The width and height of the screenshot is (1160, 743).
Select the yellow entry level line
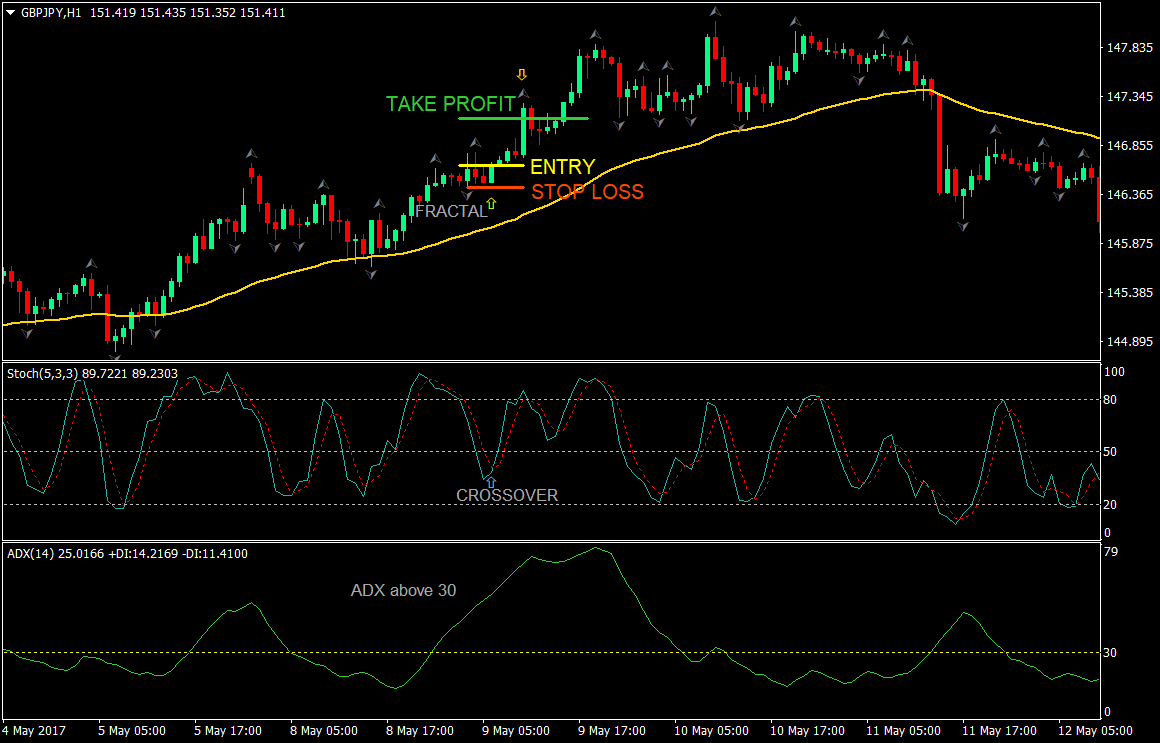pyautogui.click(x=490, y=165)
